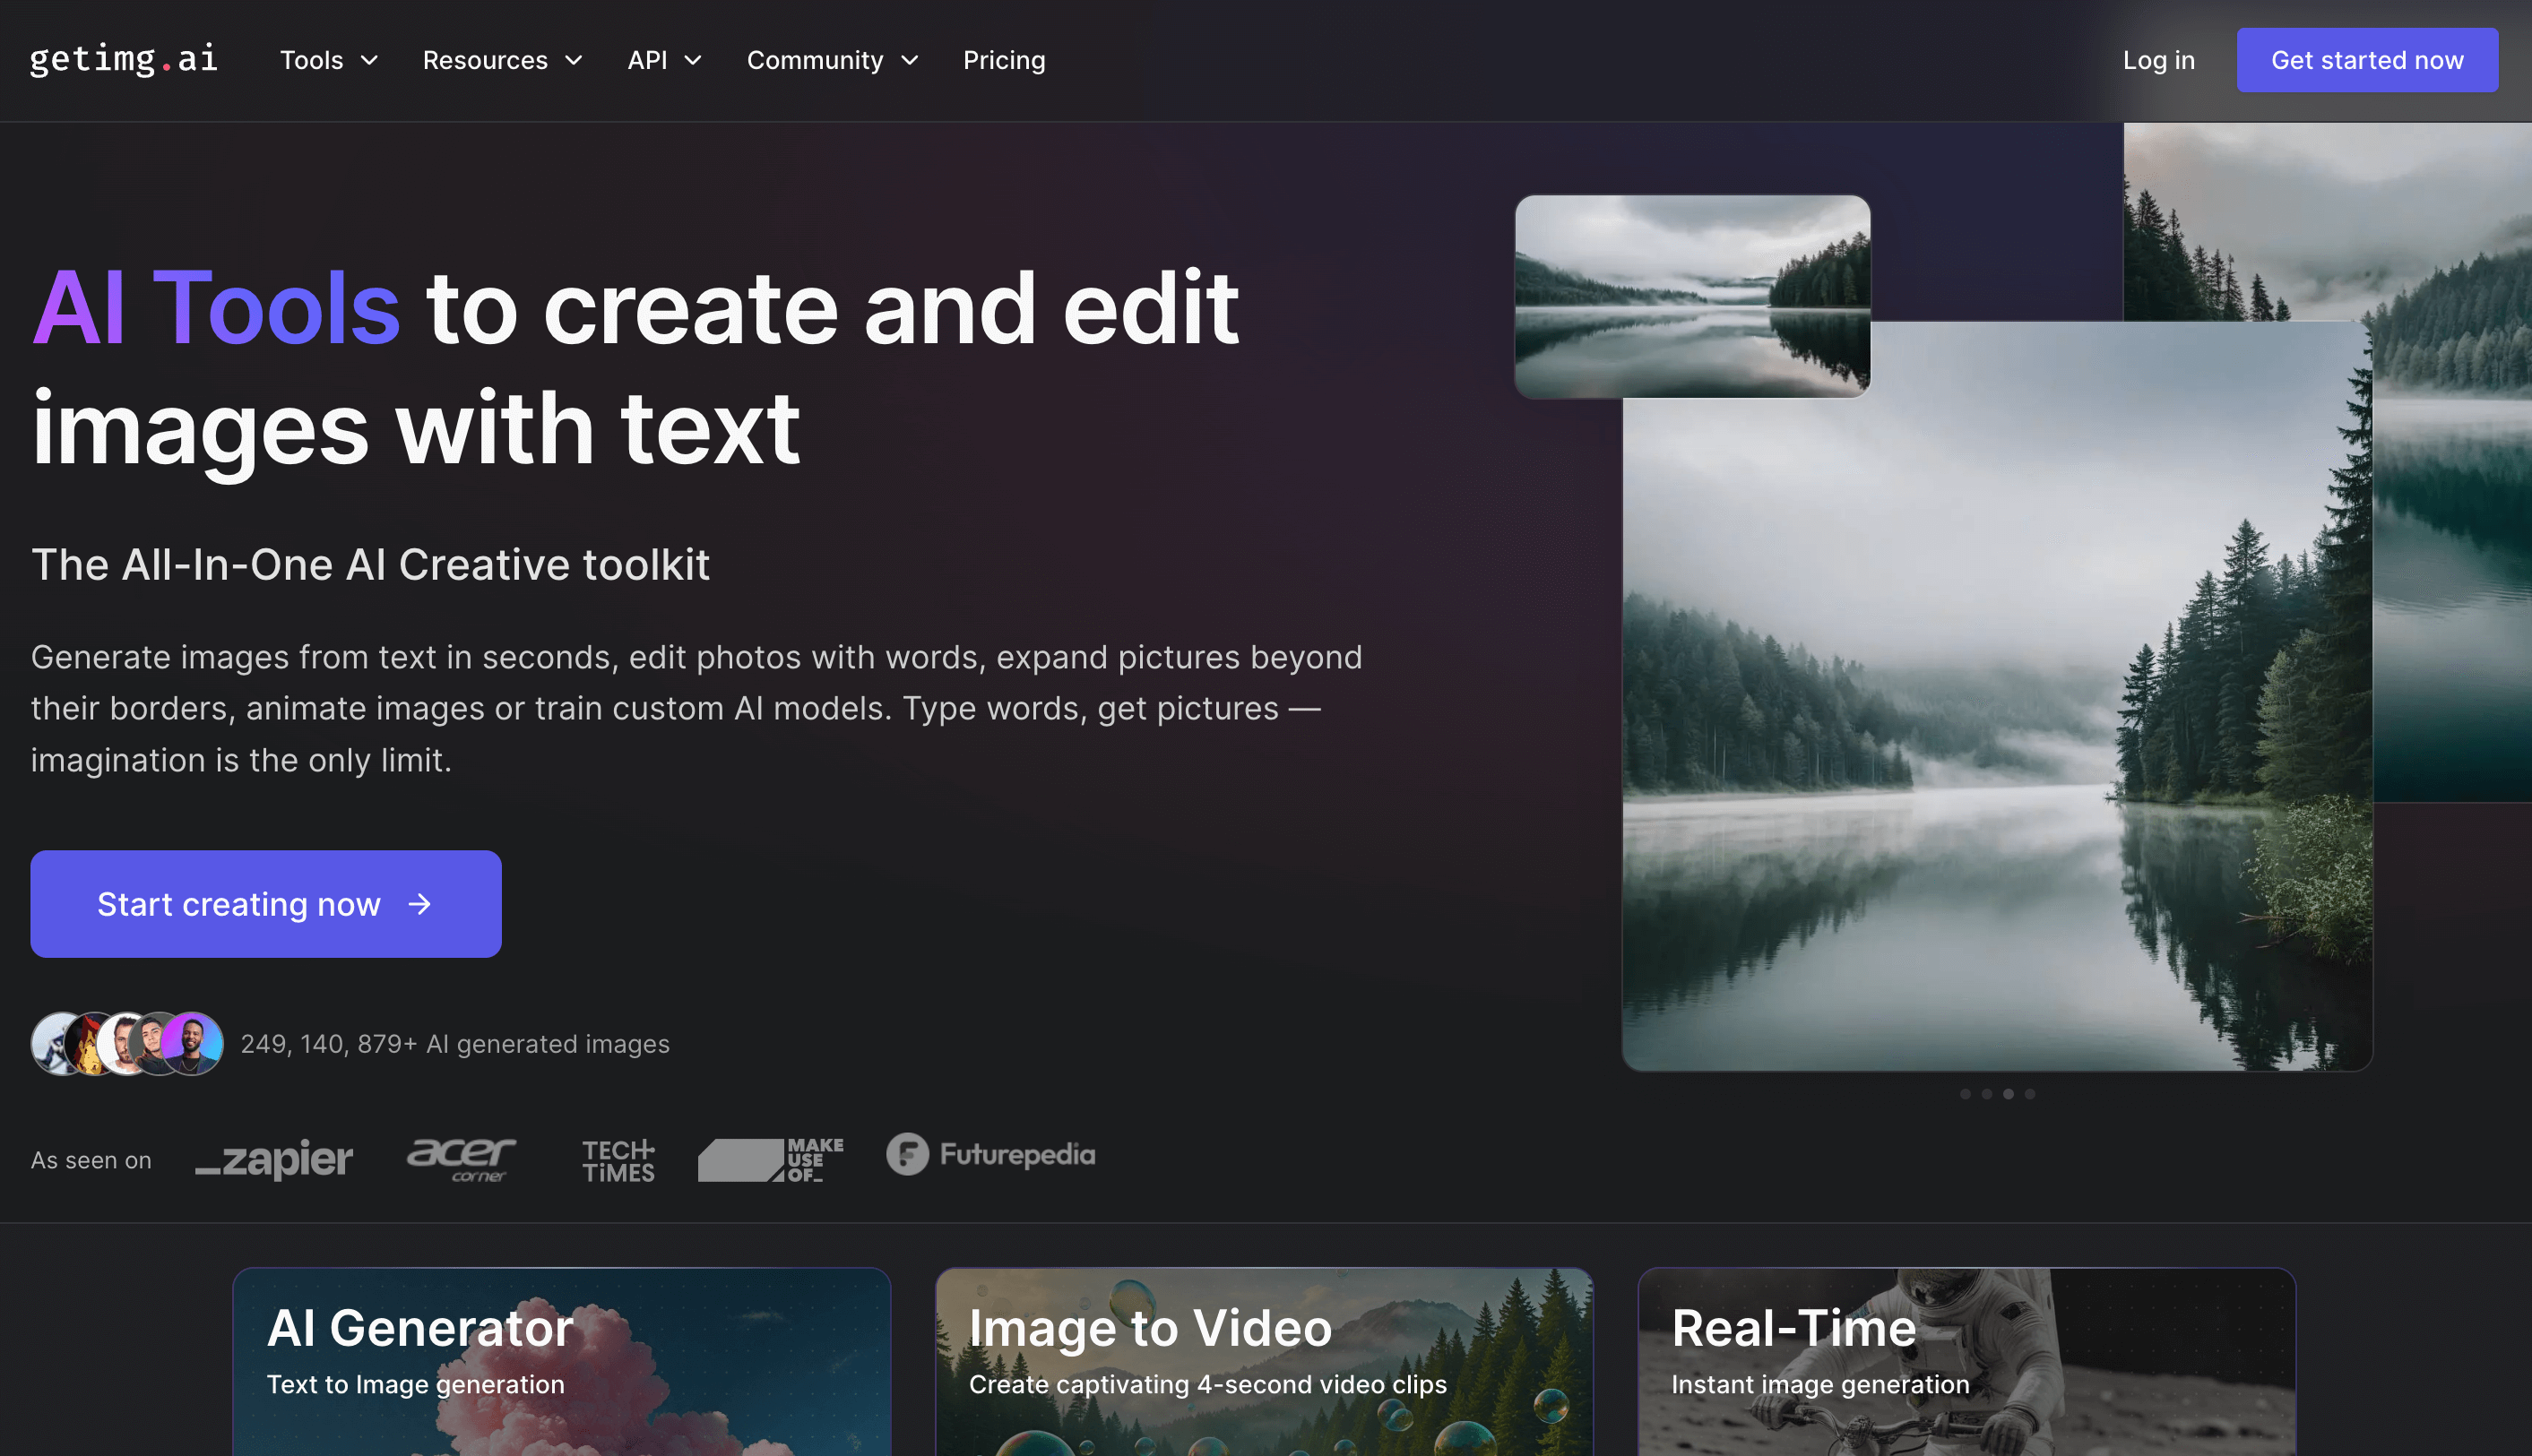Click the Get started now button
The height and width of the screenshot is (1456, 2532).
2367,59
